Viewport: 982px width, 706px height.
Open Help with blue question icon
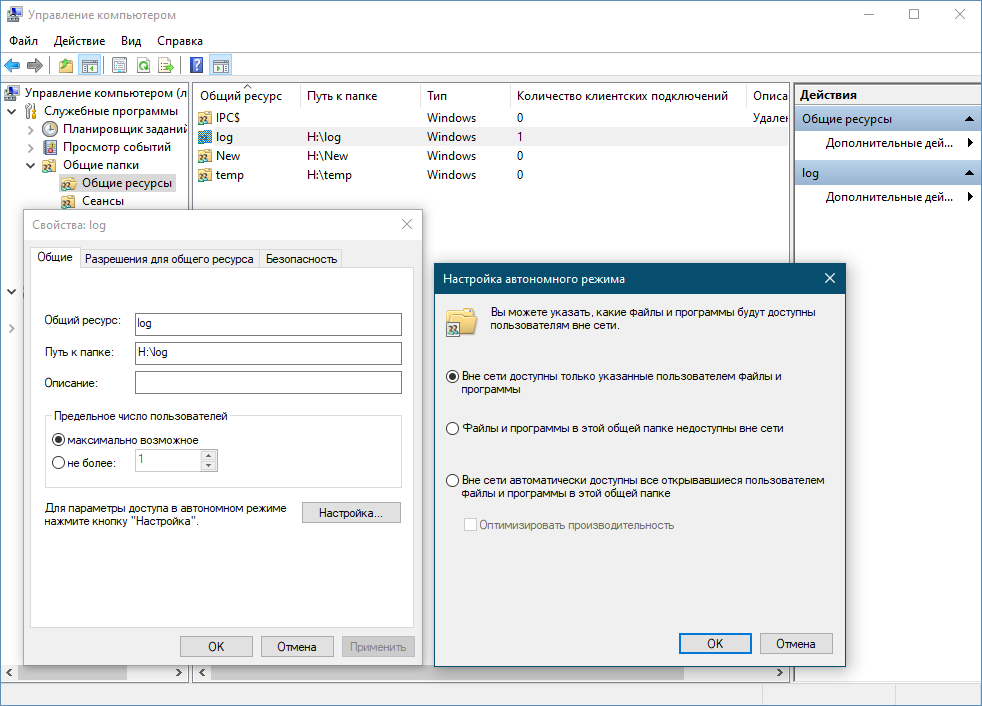(197, 66)
